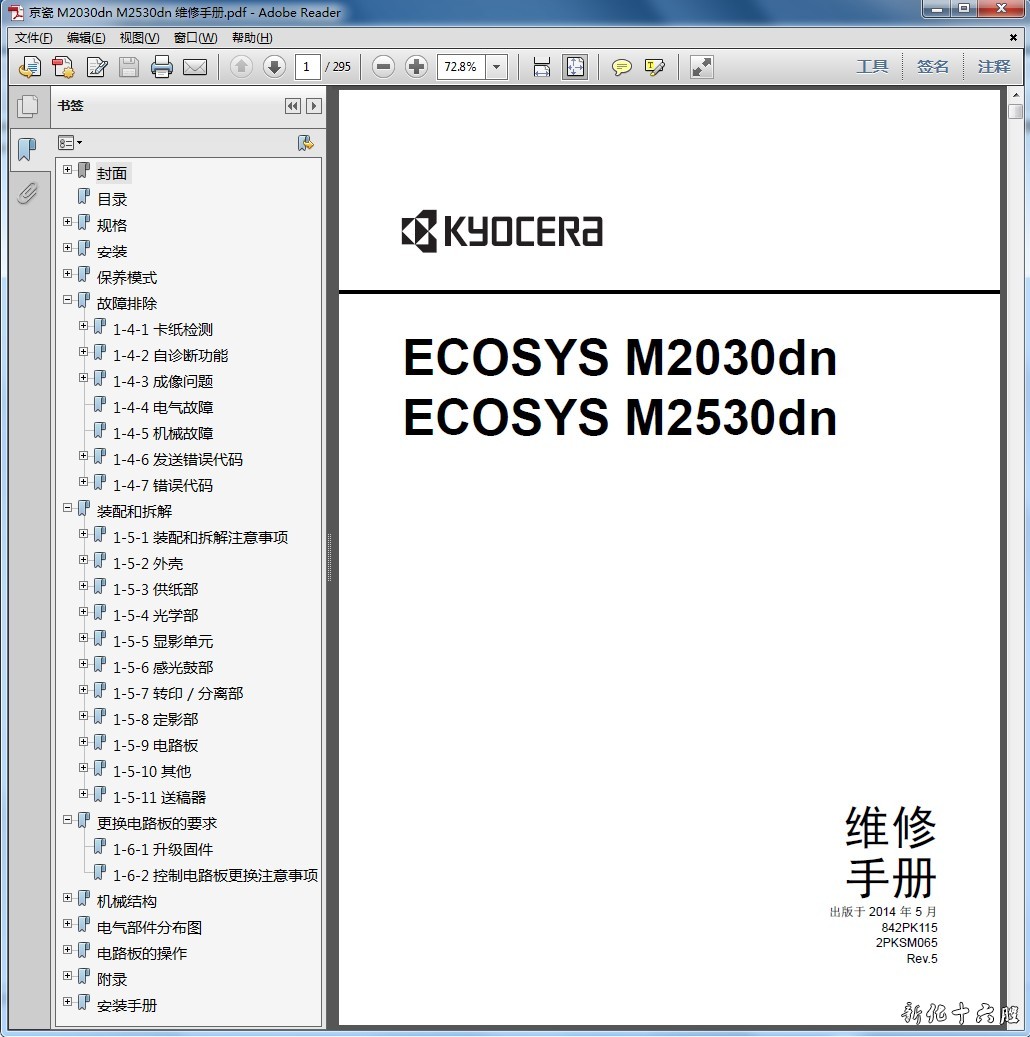Open the 文件(F) menu

[33, 38]
